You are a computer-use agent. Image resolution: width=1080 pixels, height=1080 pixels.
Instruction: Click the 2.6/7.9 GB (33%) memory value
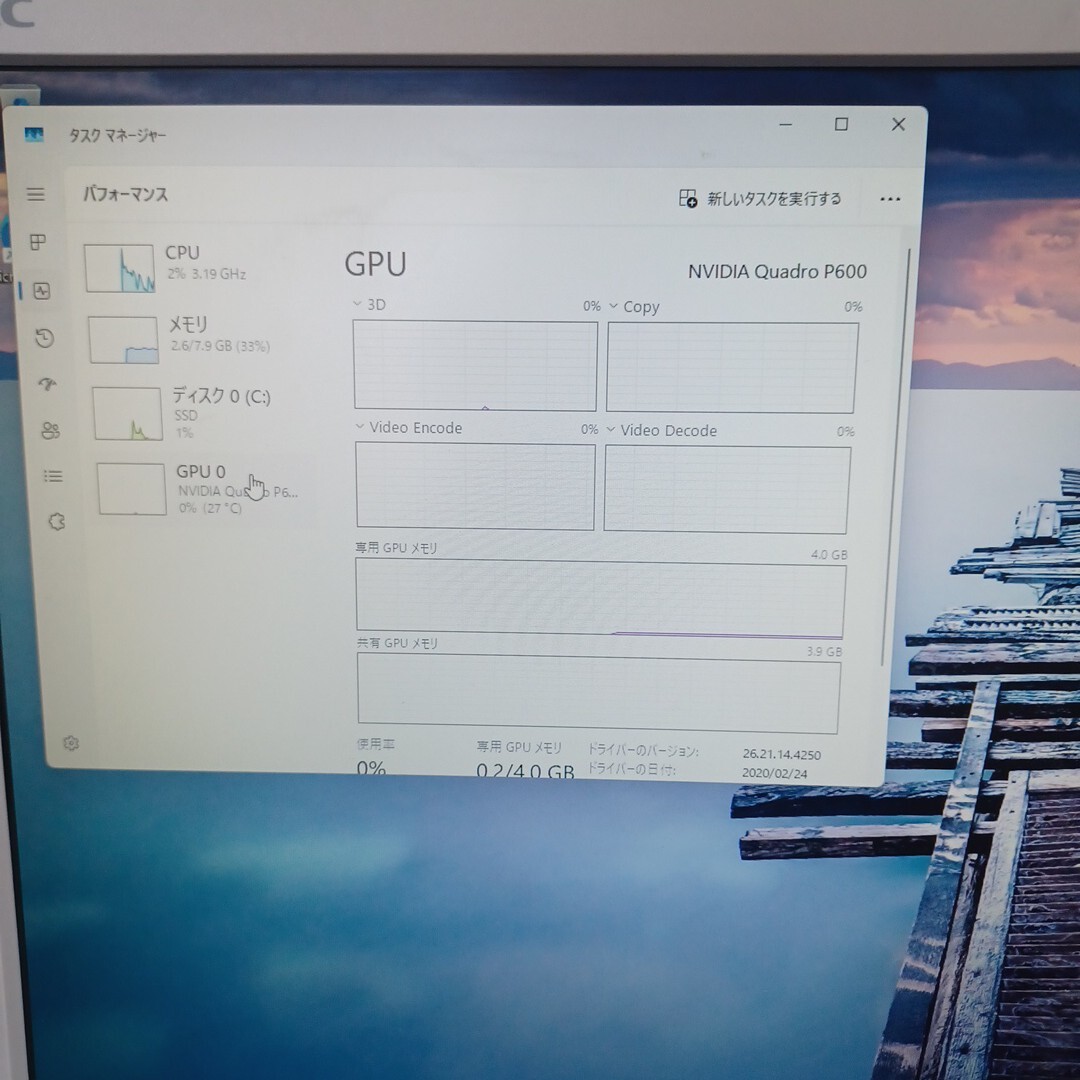(x=220, y=346)
